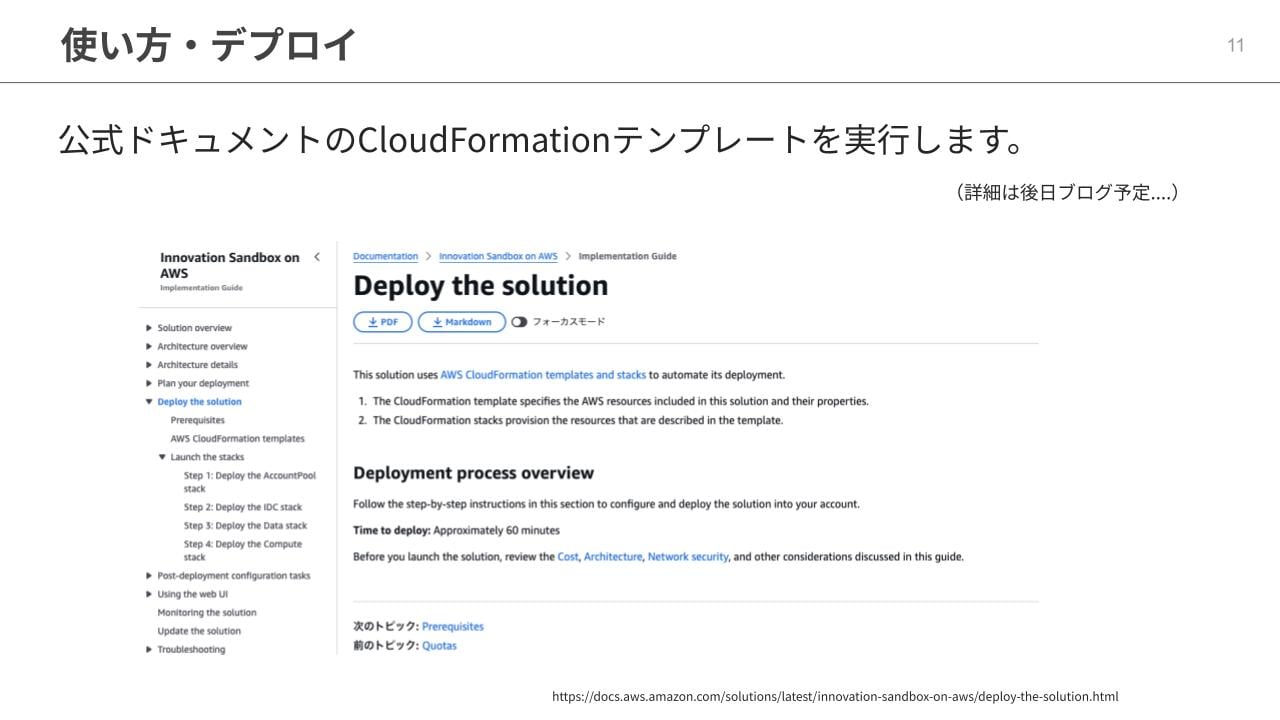Open the Architecture link in the overview paragraph
This screenshot has height=720, width=1280.
point(613,557)
